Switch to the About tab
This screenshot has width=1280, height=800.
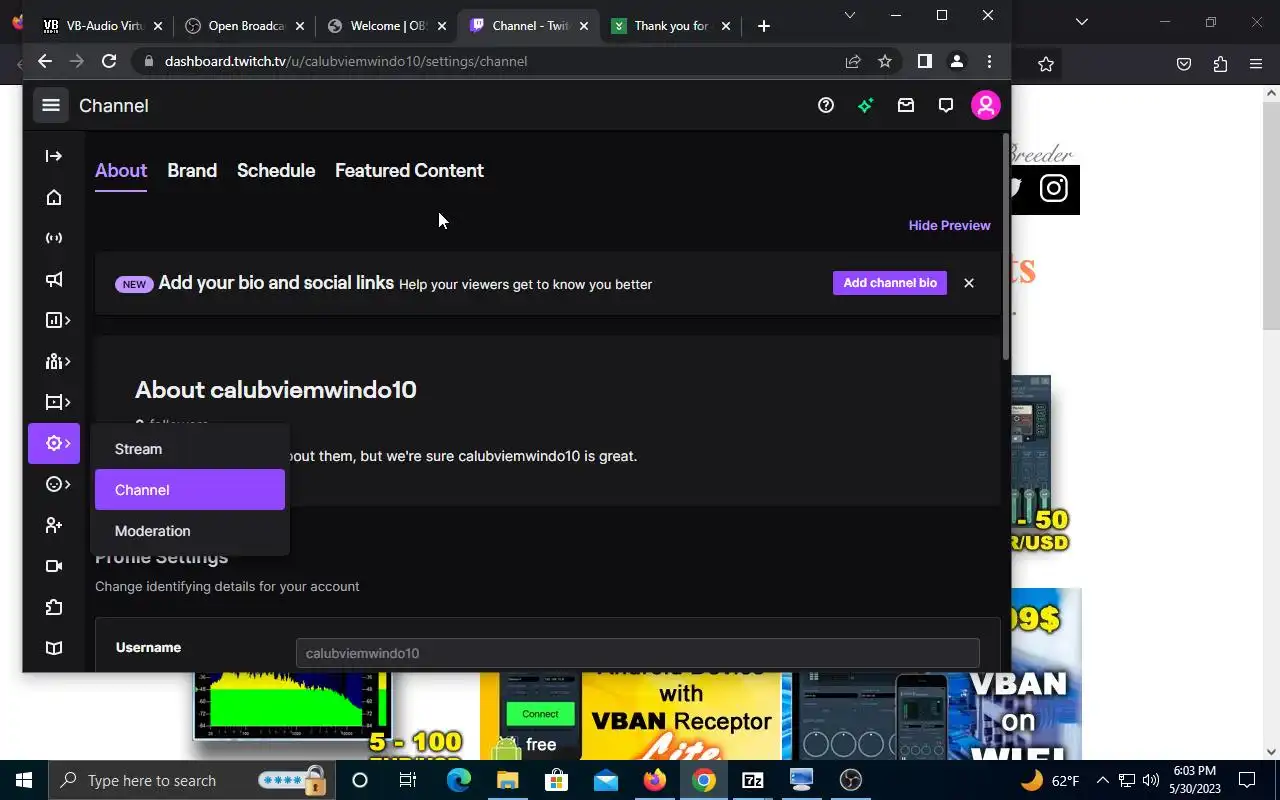121,171
